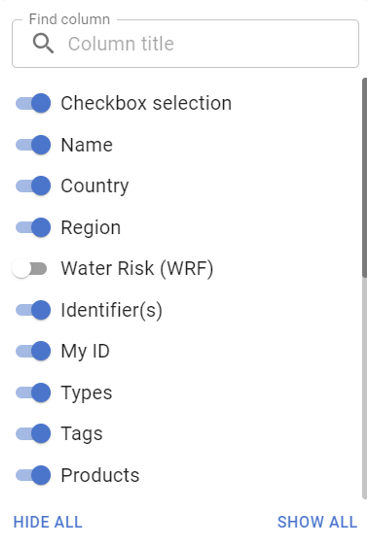Screen dimensions: 372x538
Task: Turn off the Country column switch
Action: pos(33,186)
